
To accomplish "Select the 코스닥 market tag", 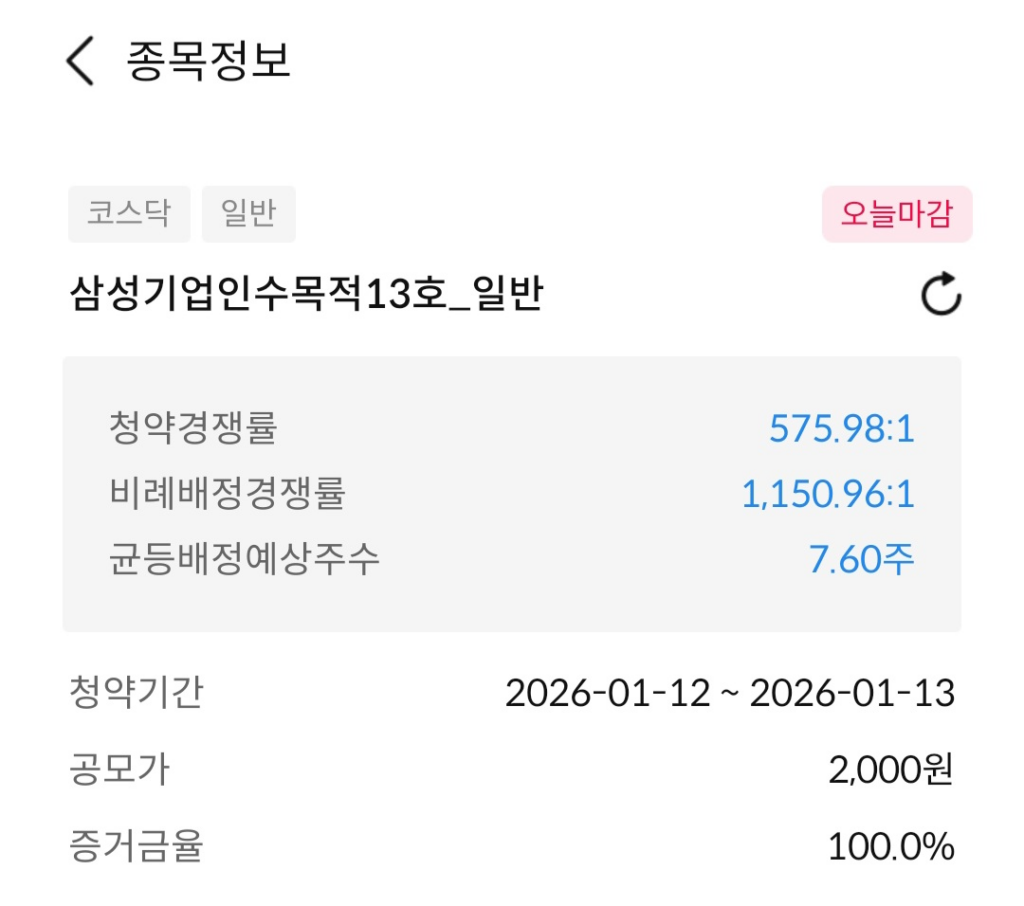I will pyautogui.click(x=129, y=214).
